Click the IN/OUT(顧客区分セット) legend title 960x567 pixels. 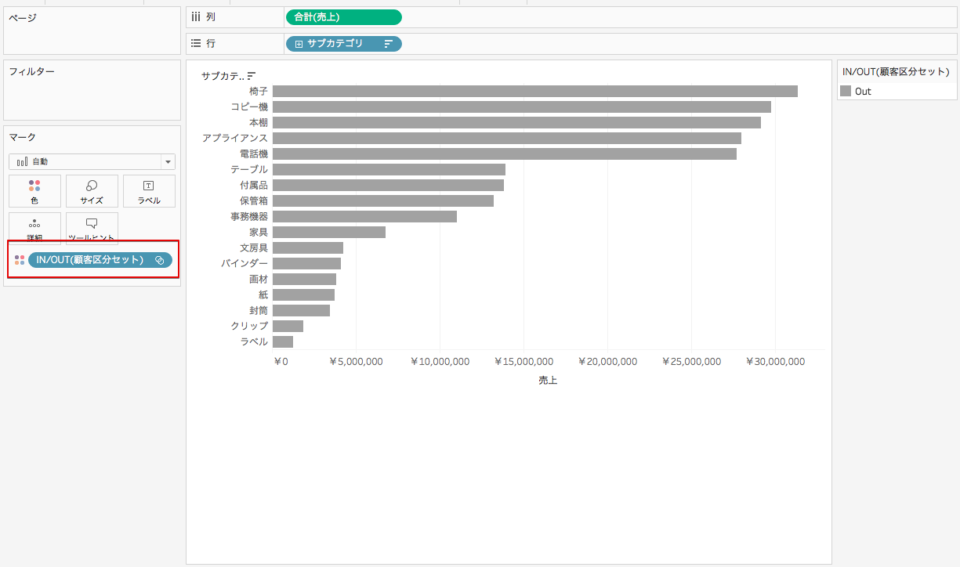click(896, 72)
